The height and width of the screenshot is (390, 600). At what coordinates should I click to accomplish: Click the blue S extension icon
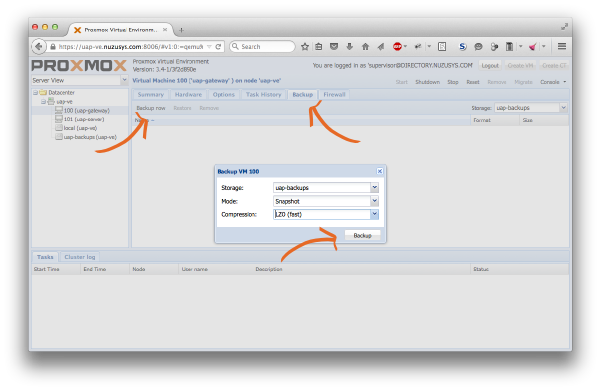(x=463, y=47)
